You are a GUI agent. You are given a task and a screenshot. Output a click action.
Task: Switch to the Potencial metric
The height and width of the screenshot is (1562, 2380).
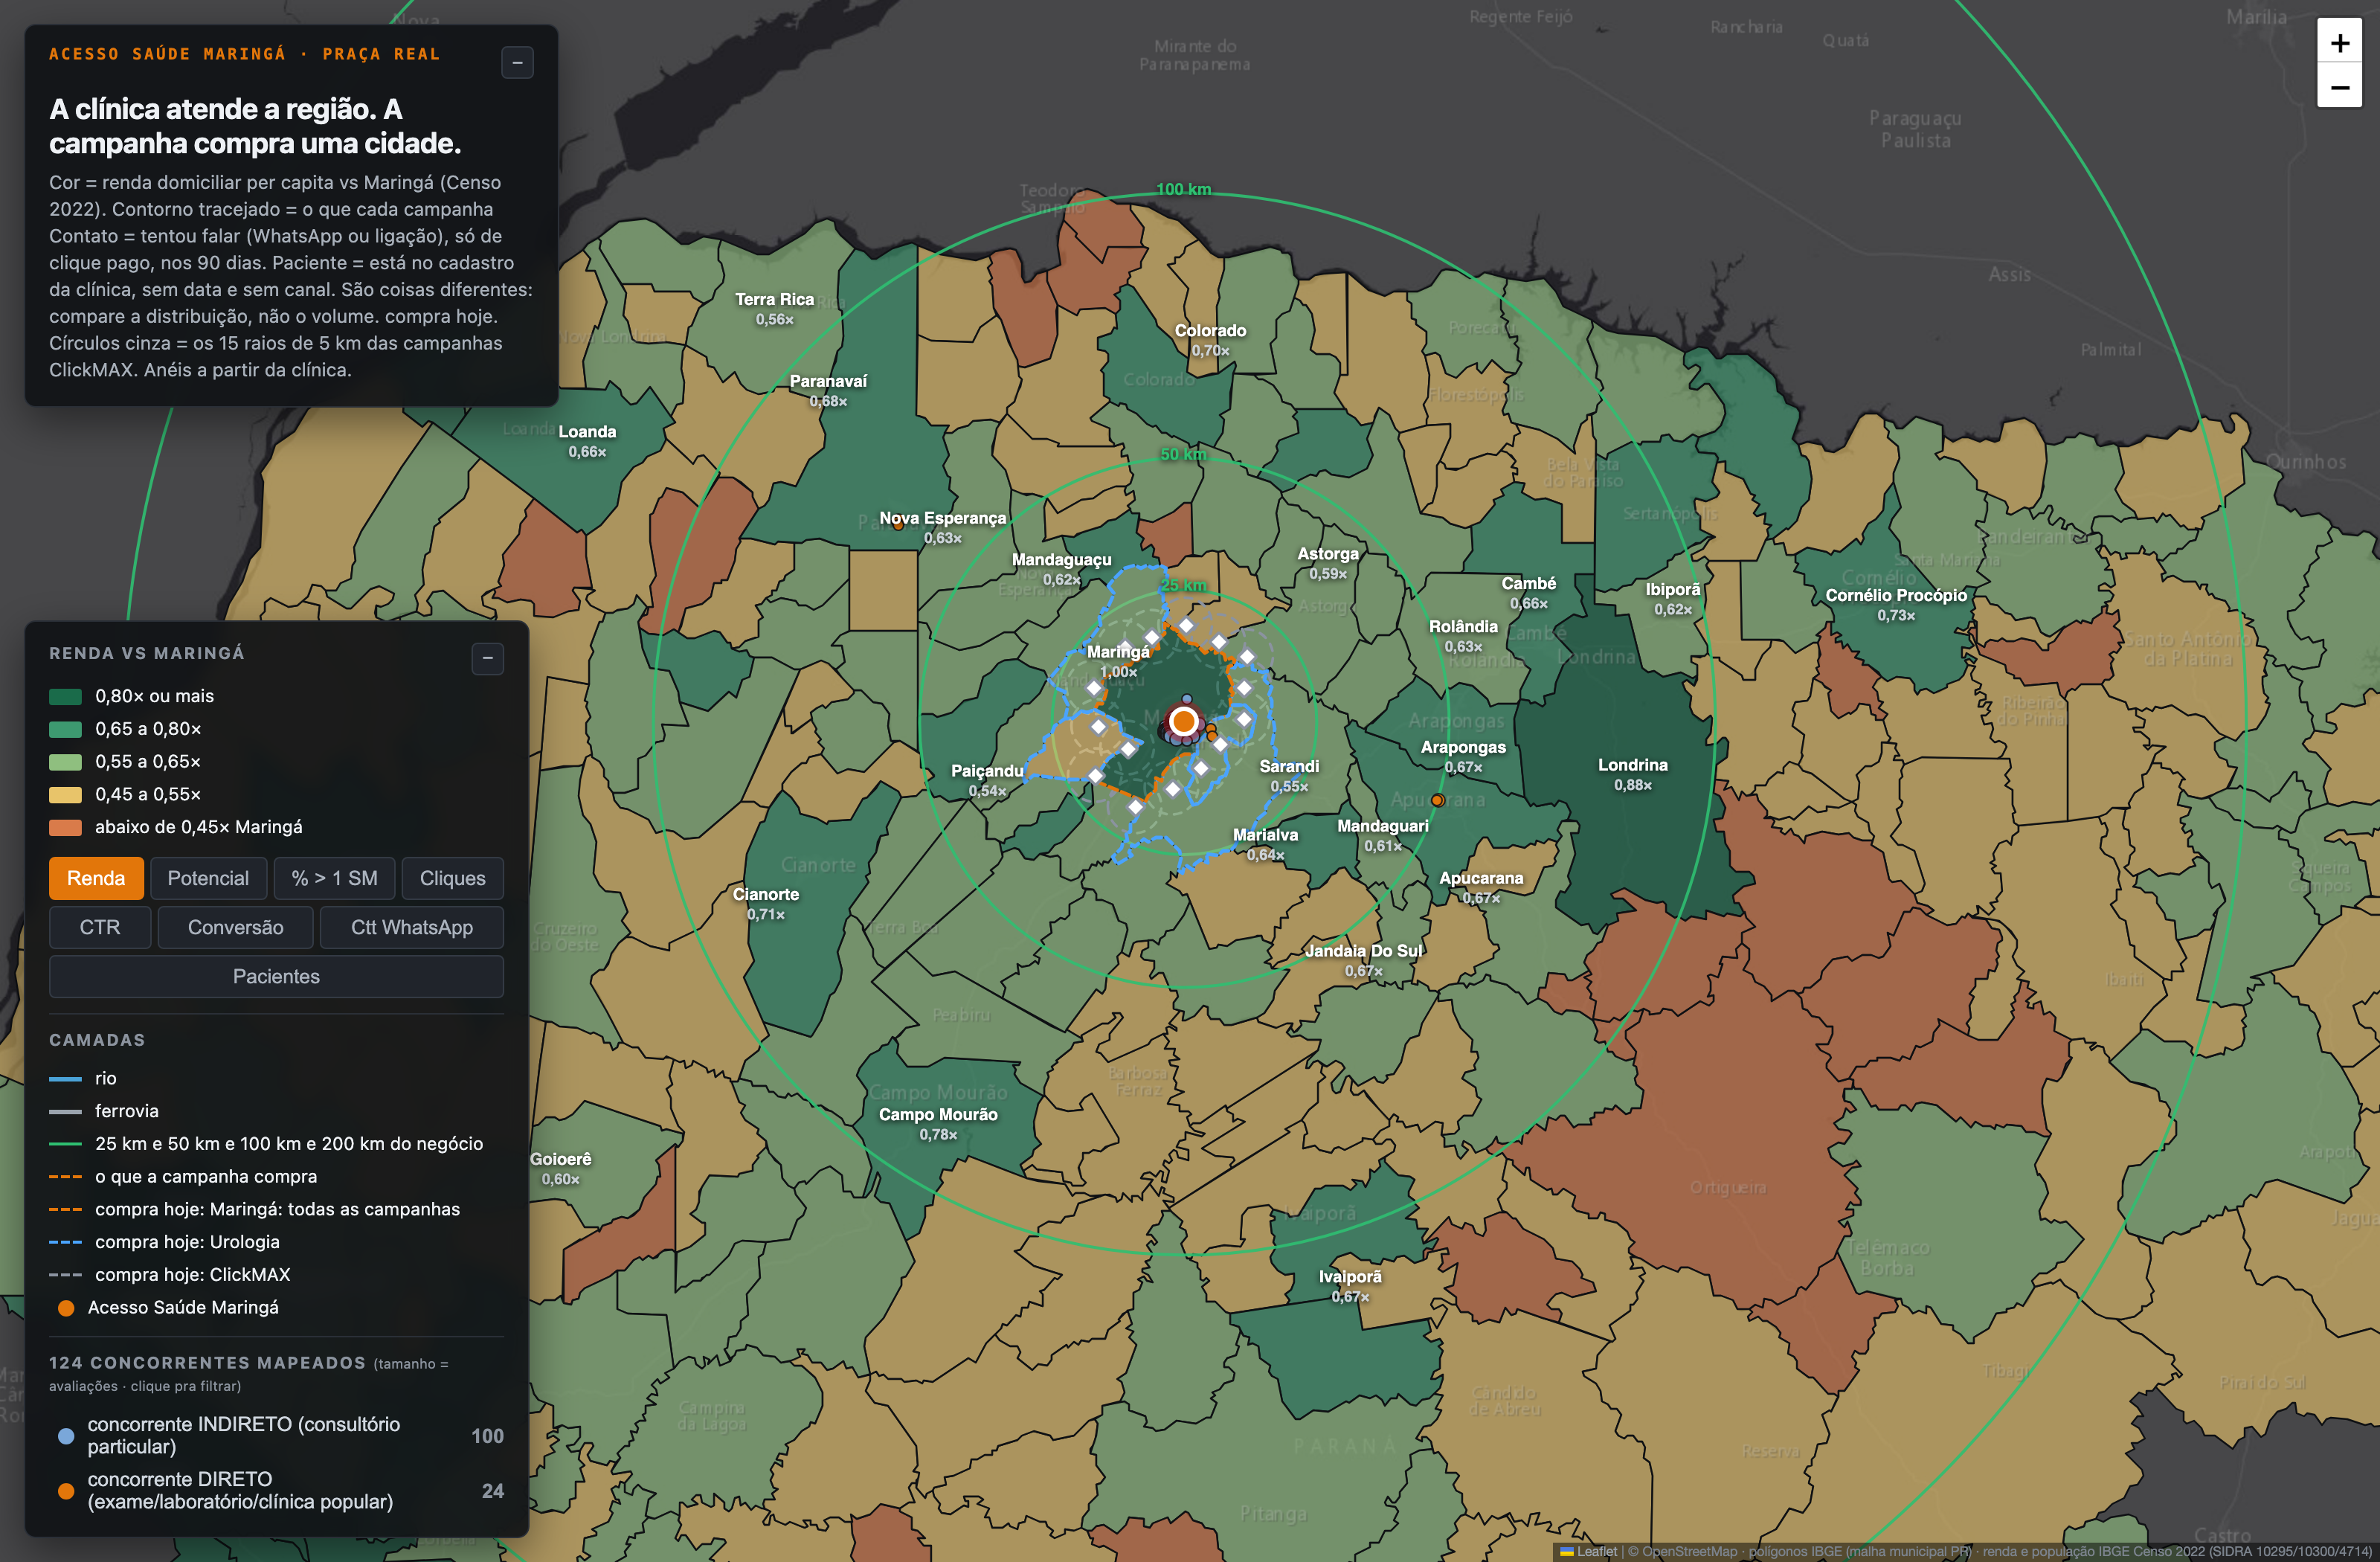pyautogui.click(x=208, y=878)
